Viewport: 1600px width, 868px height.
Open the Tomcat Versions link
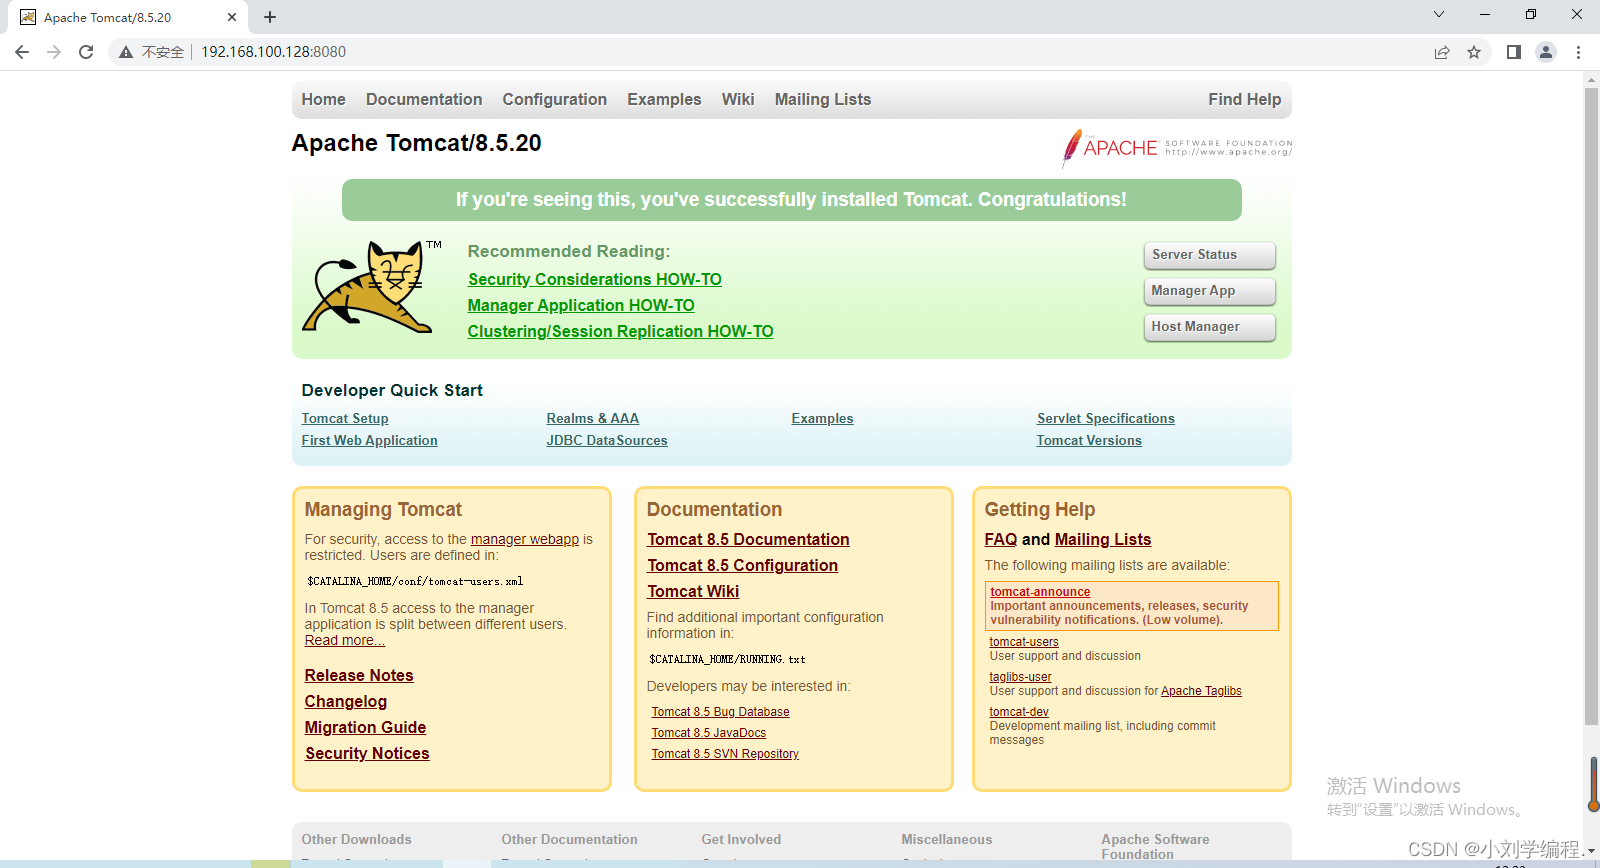point(1089,441)
